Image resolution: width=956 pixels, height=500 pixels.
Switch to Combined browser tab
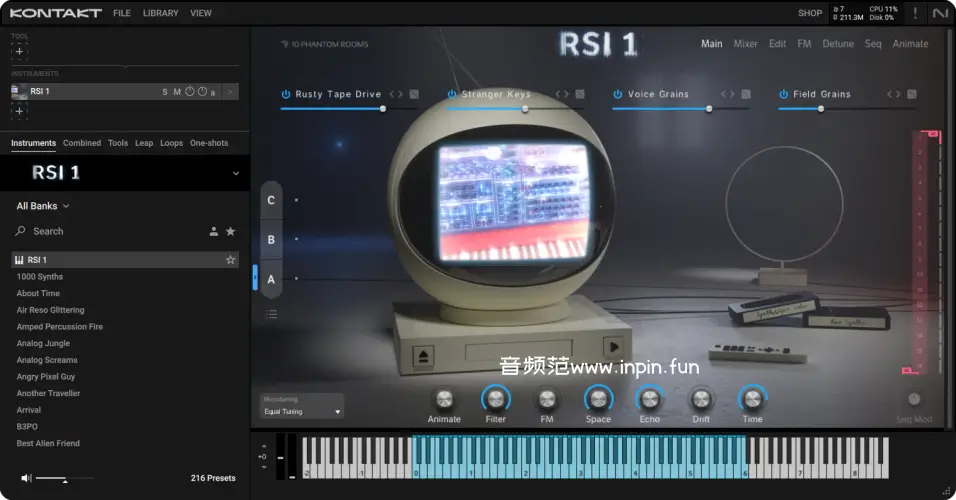tap(82, 143)
